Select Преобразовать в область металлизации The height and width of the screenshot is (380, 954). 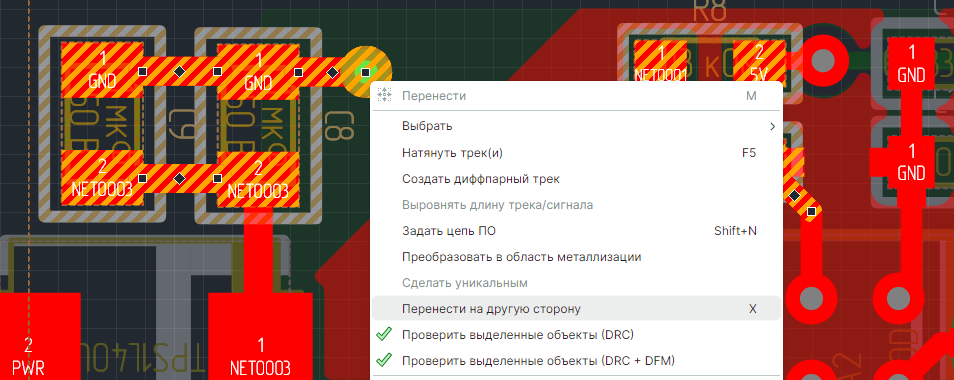coord(576,257)
